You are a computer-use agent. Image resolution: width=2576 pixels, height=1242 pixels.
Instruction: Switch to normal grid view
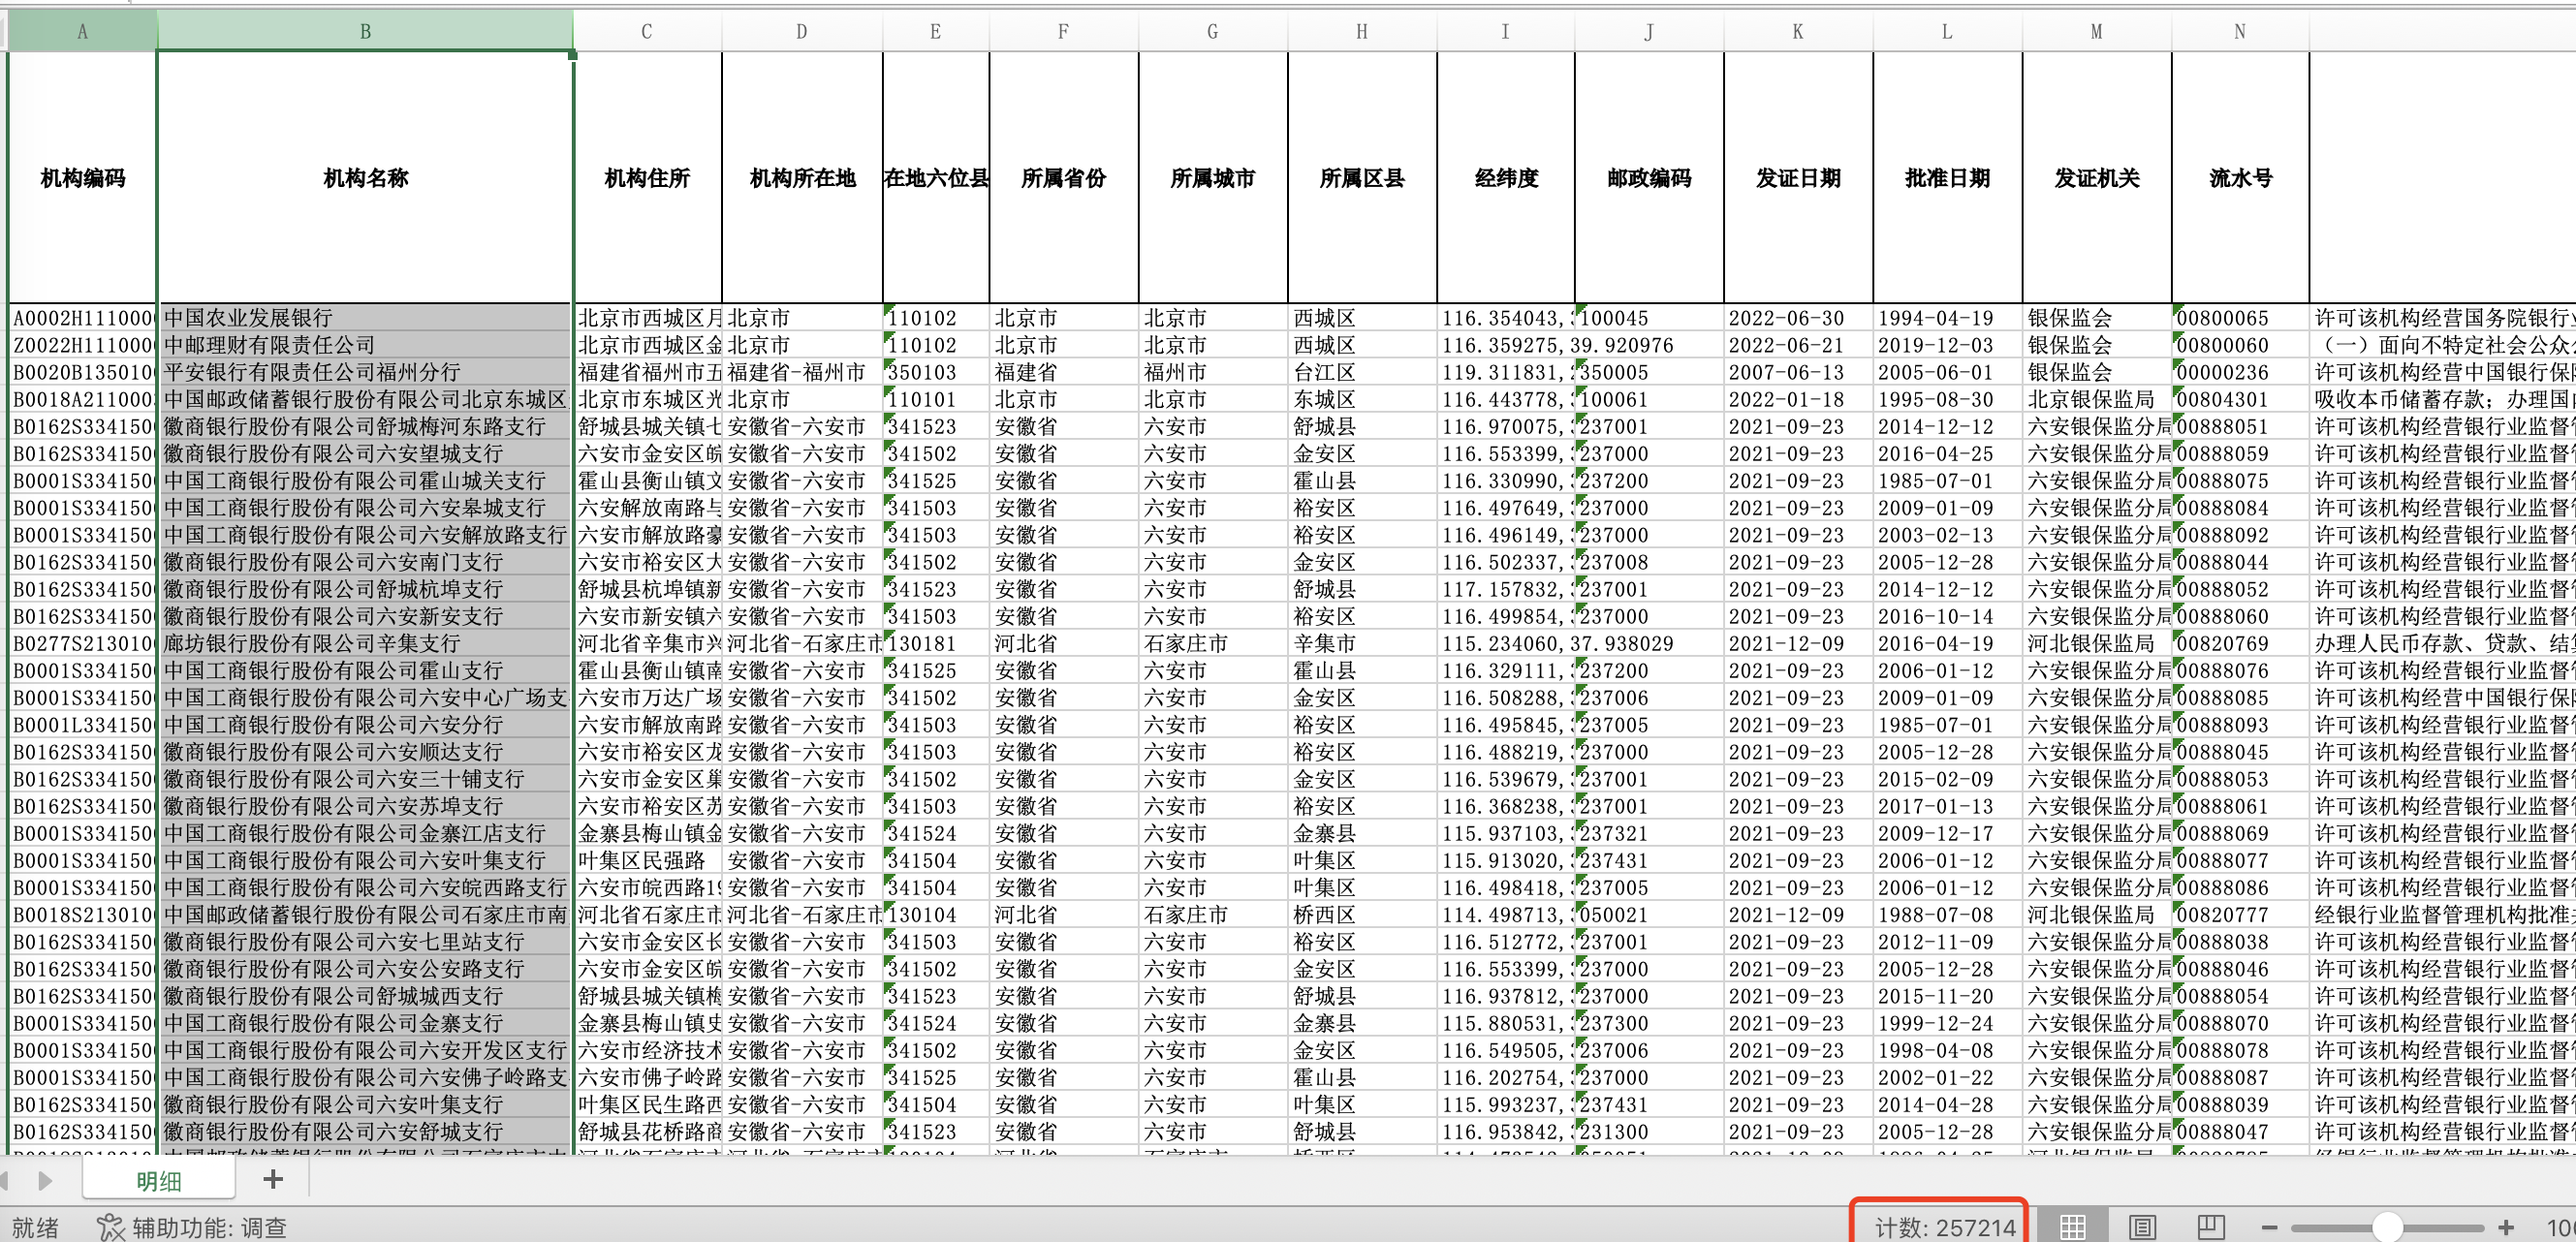[x=2073, y=1226]
